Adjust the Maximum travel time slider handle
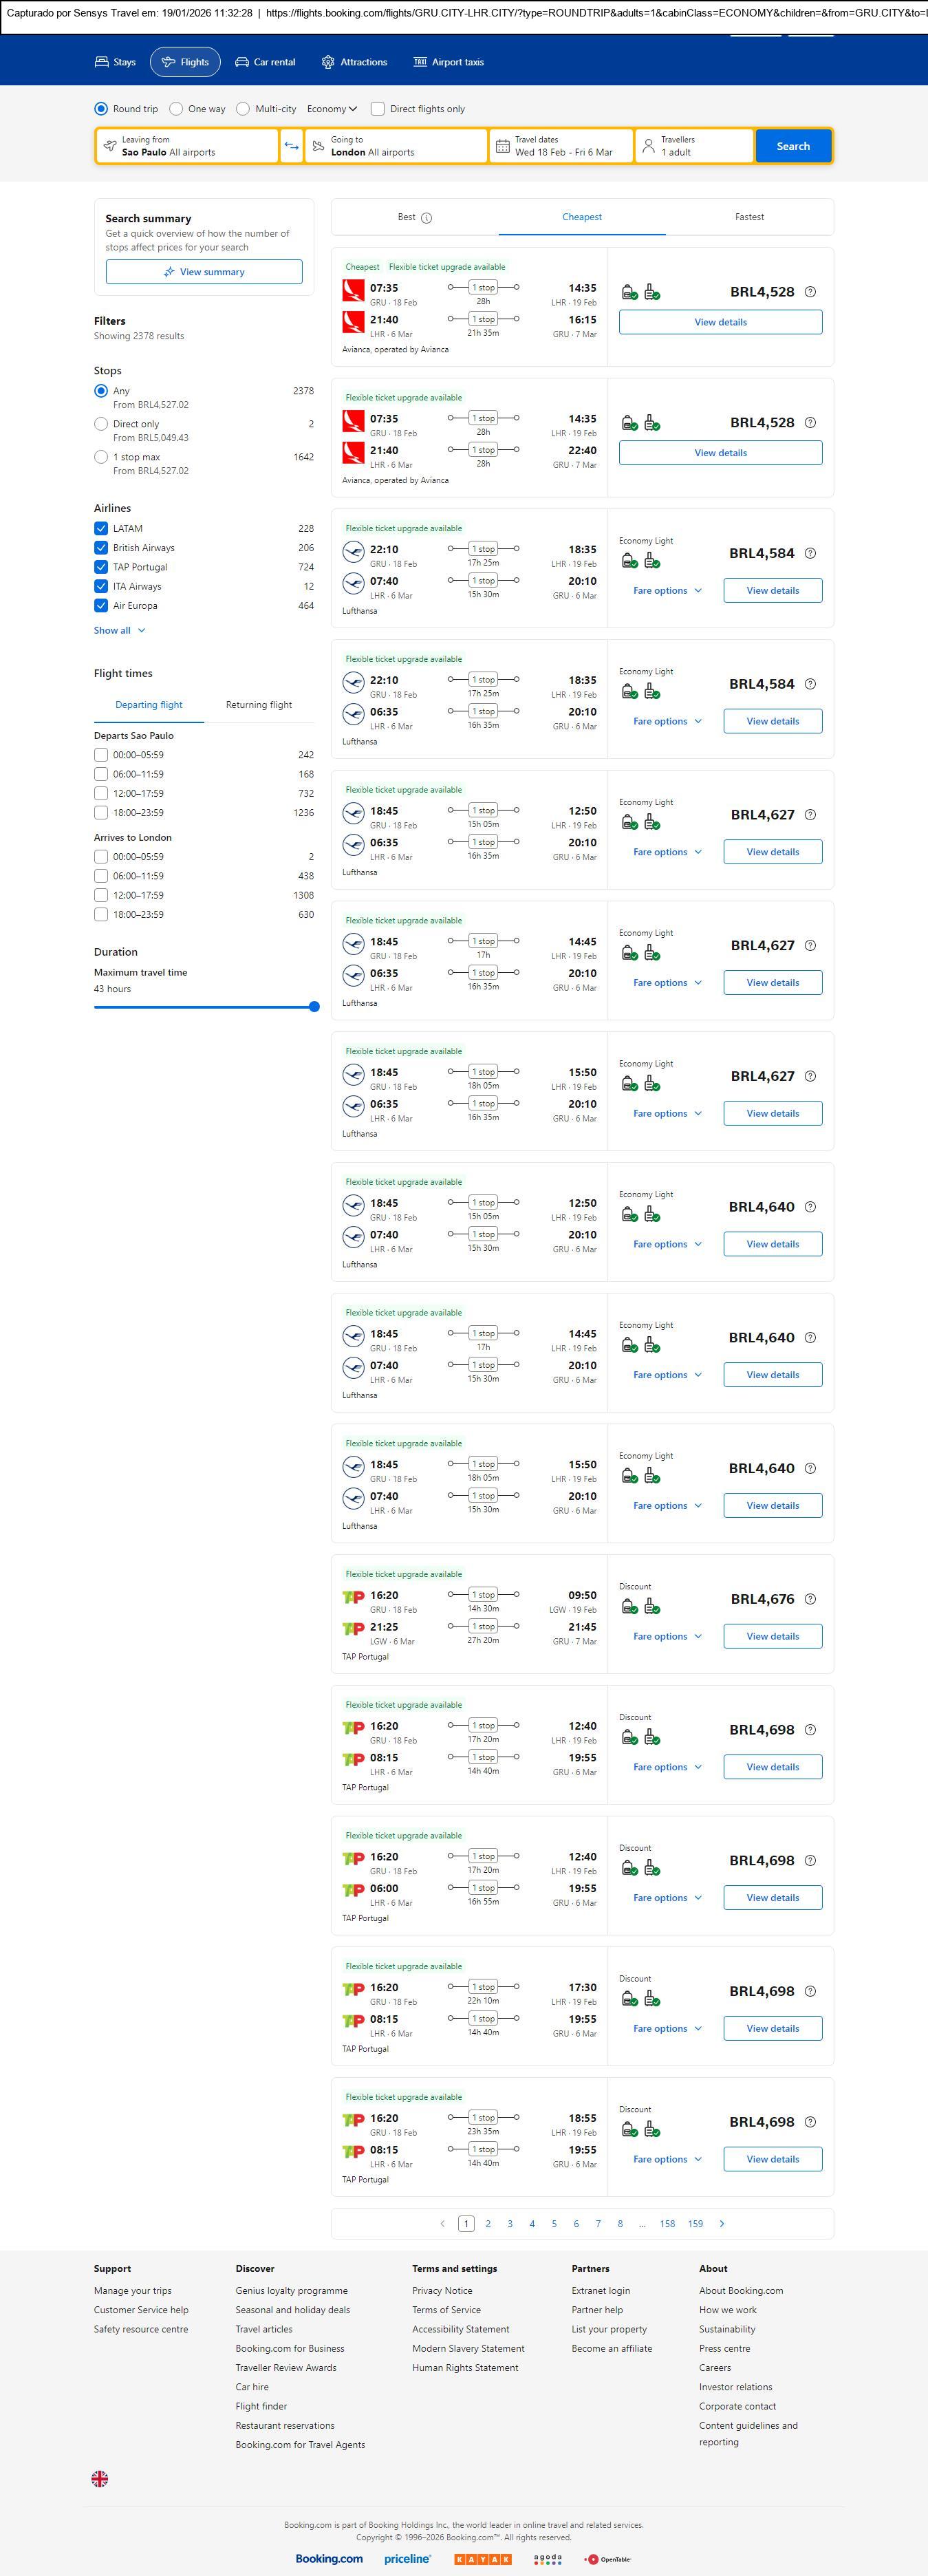This screenshot has height=2576, width=928. [314, 1007]
